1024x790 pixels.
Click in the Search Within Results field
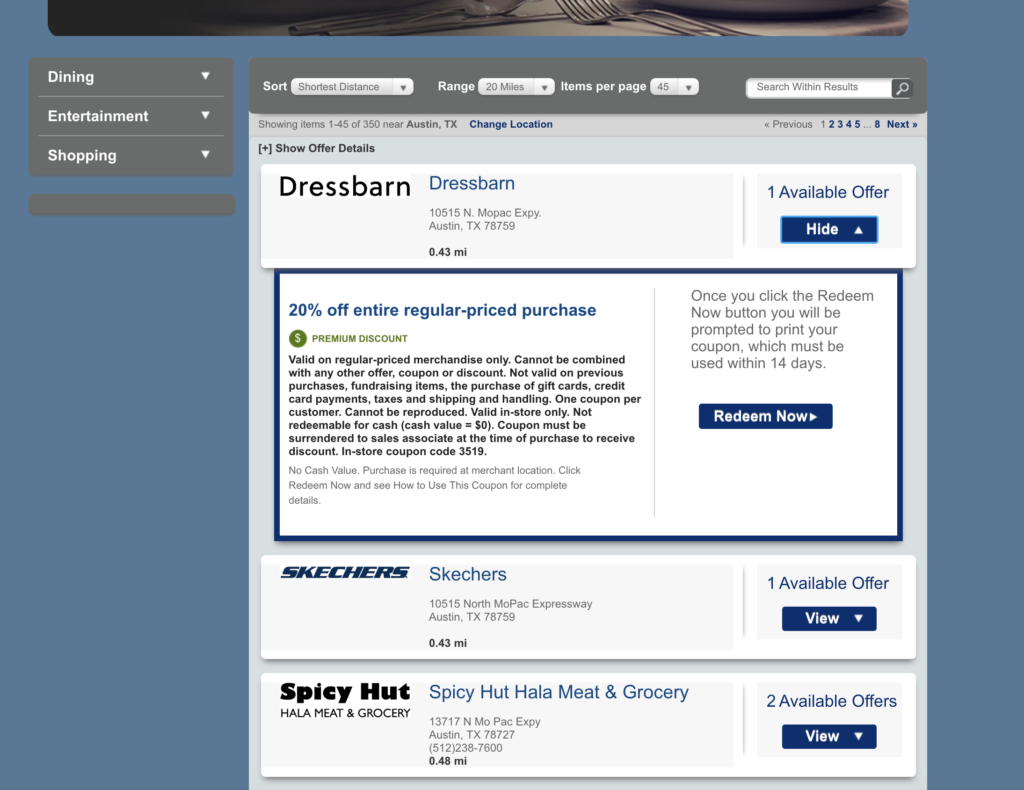point(817,88)
